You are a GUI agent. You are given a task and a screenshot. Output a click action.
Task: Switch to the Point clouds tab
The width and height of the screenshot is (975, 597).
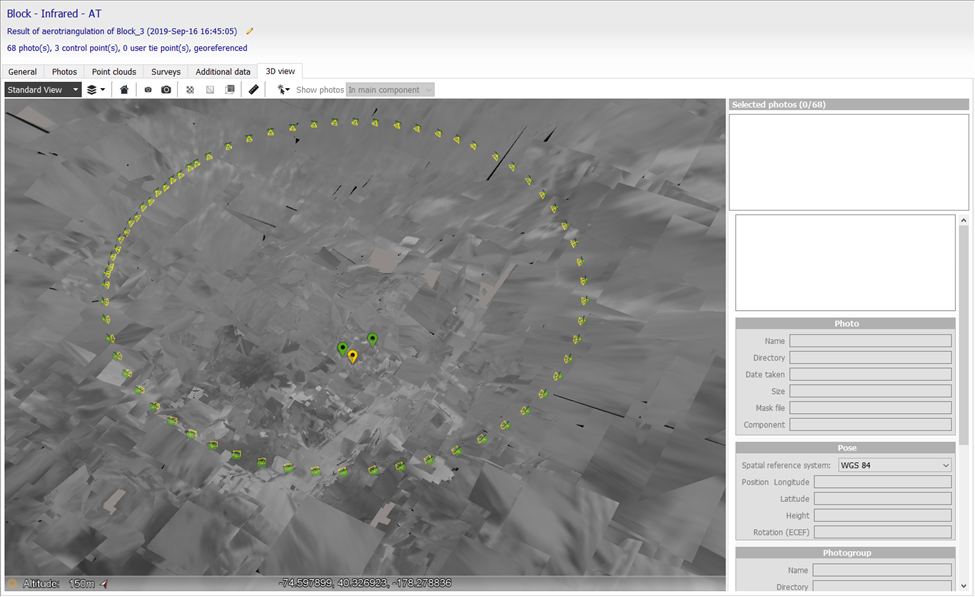click(x=115, y=72)
